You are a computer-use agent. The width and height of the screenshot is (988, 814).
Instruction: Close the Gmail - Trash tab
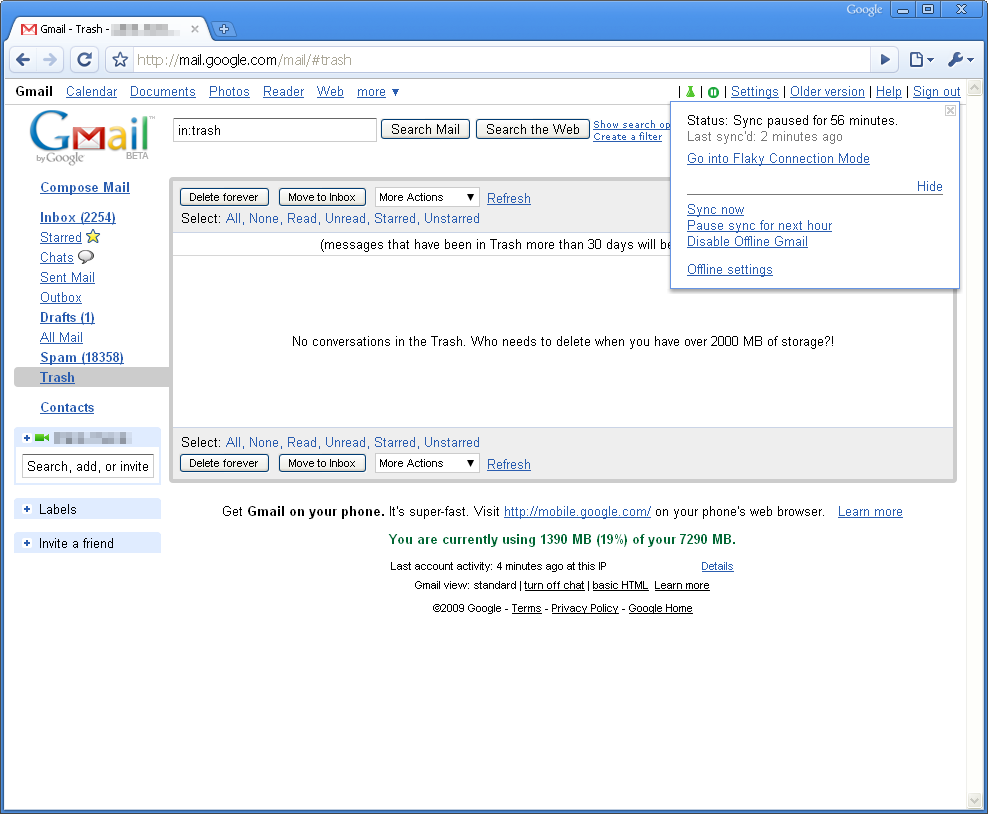click(x=195, y=29)
